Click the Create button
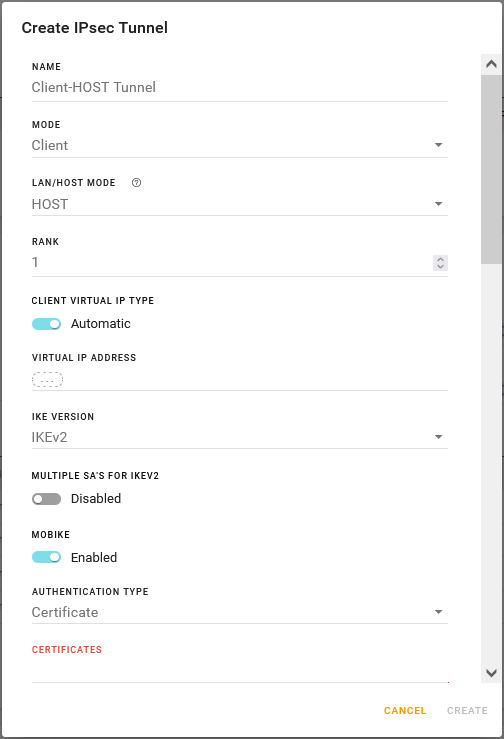This screenshot has width=504, height=739. pos(467,710)
